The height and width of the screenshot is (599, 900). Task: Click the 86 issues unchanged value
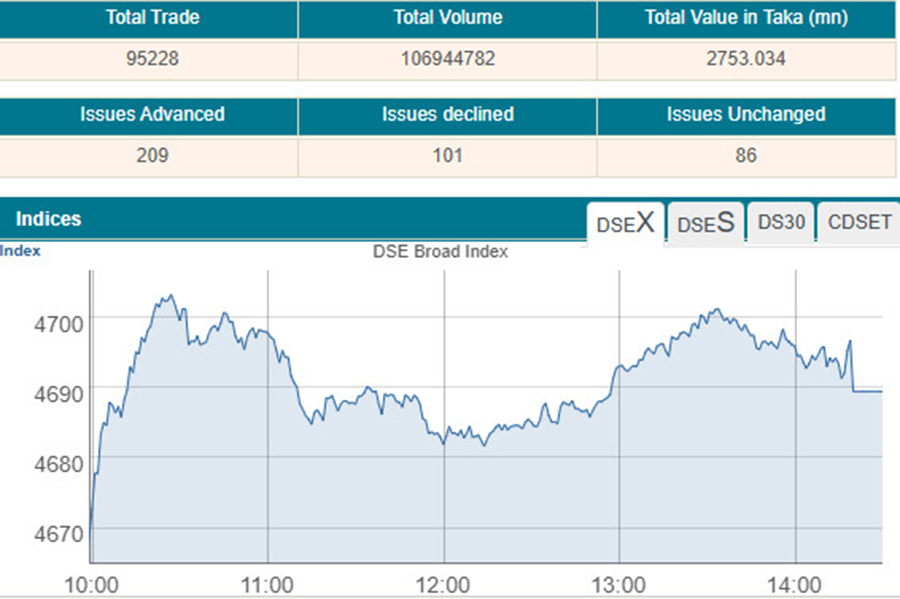click(745, 155)
